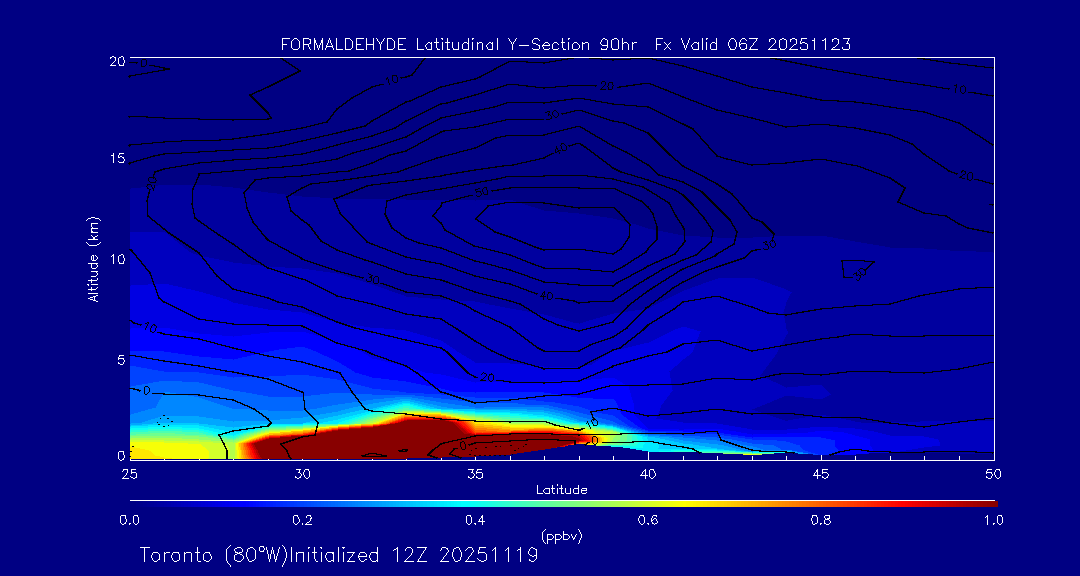The image size is (1080, 576).
Task: Select the 45 tick on the latitude axis
Action: pos(821,472)
